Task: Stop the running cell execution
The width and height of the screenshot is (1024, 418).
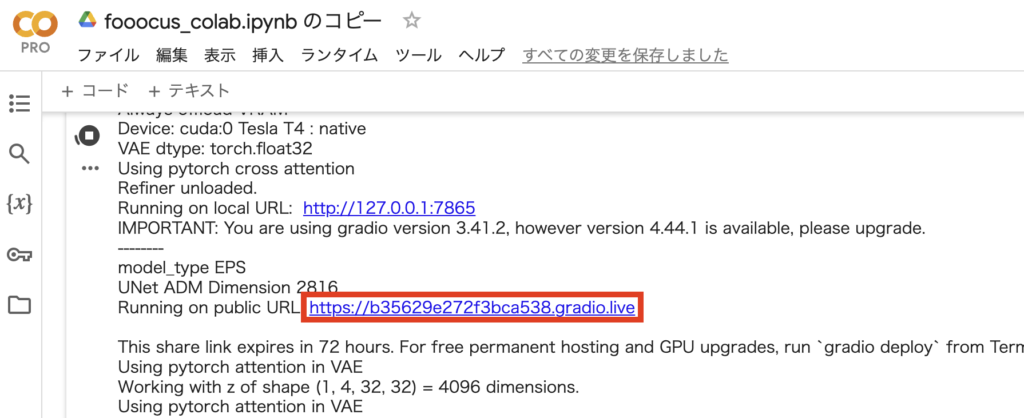Action: [88, 136]
